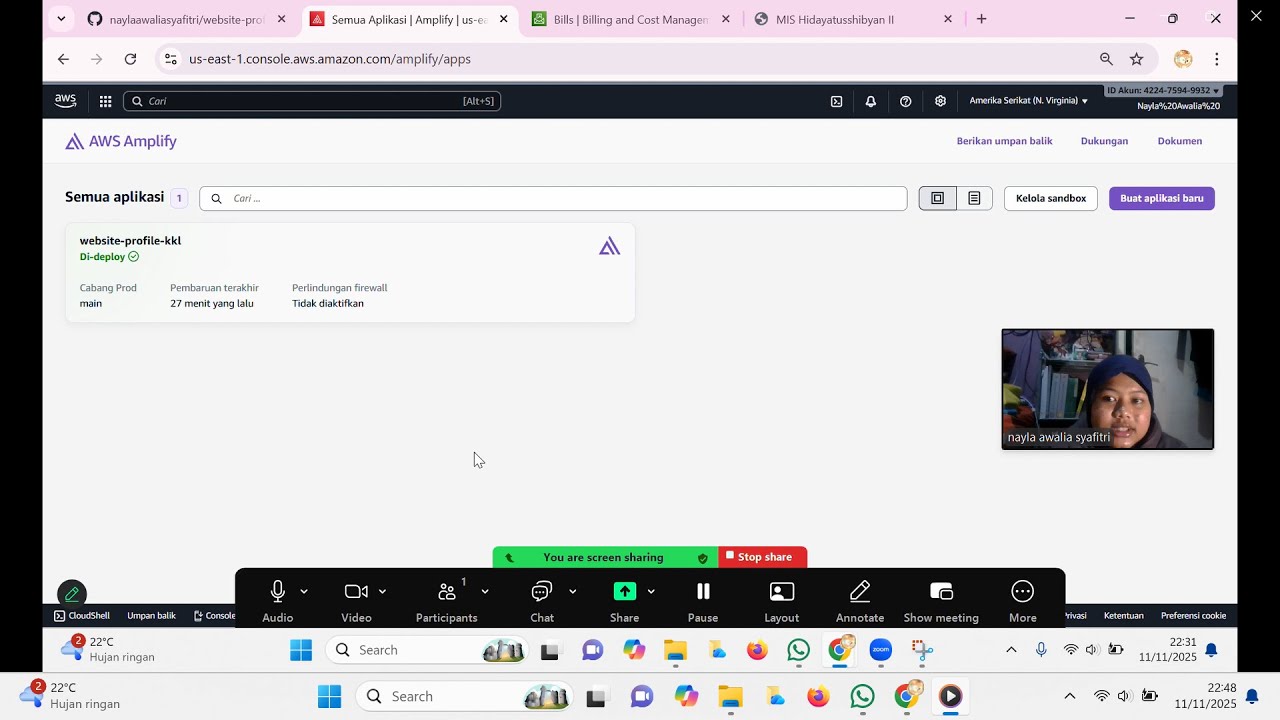Open the AWS notifications bell
1280x720 pixels.
871,101
